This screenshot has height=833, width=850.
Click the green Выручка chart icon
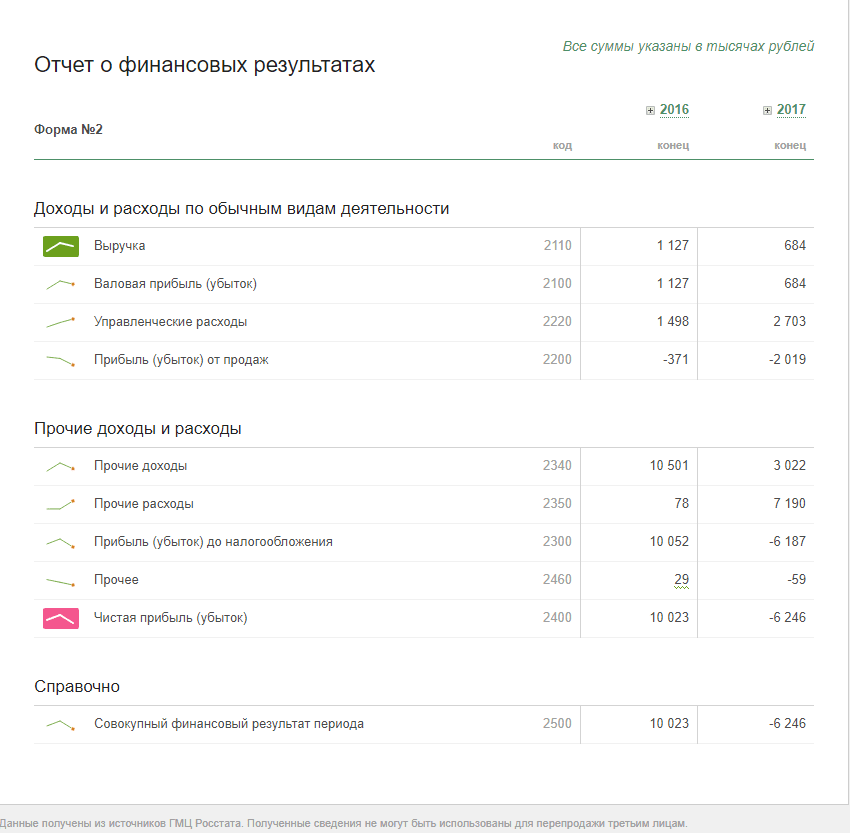[x=61, y=246]
